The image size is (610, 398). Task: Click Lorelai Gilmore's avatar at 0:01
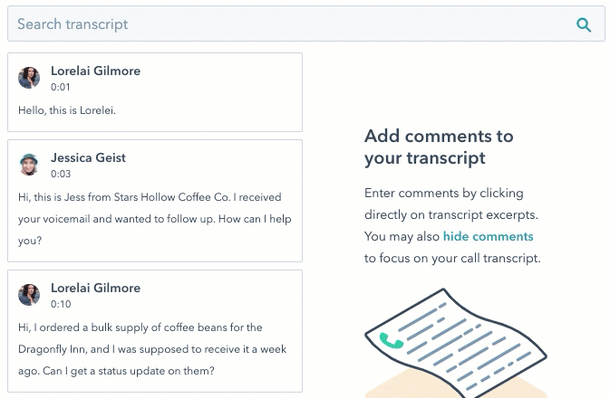29,78
